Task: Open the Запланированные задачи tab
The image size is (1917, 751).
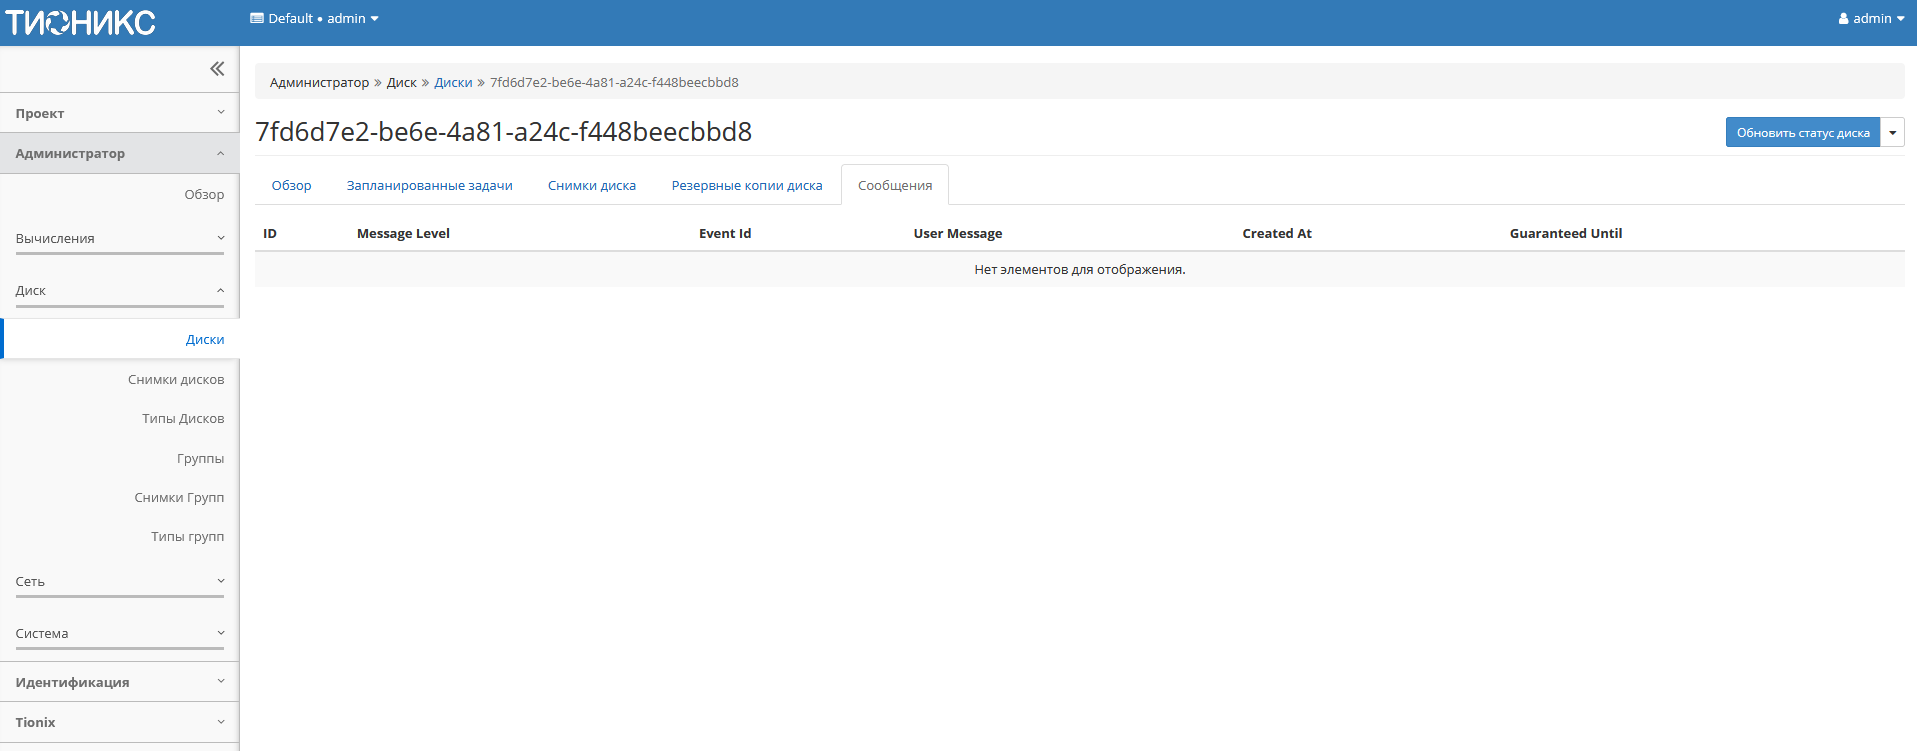Action: (x=429, y=186)
